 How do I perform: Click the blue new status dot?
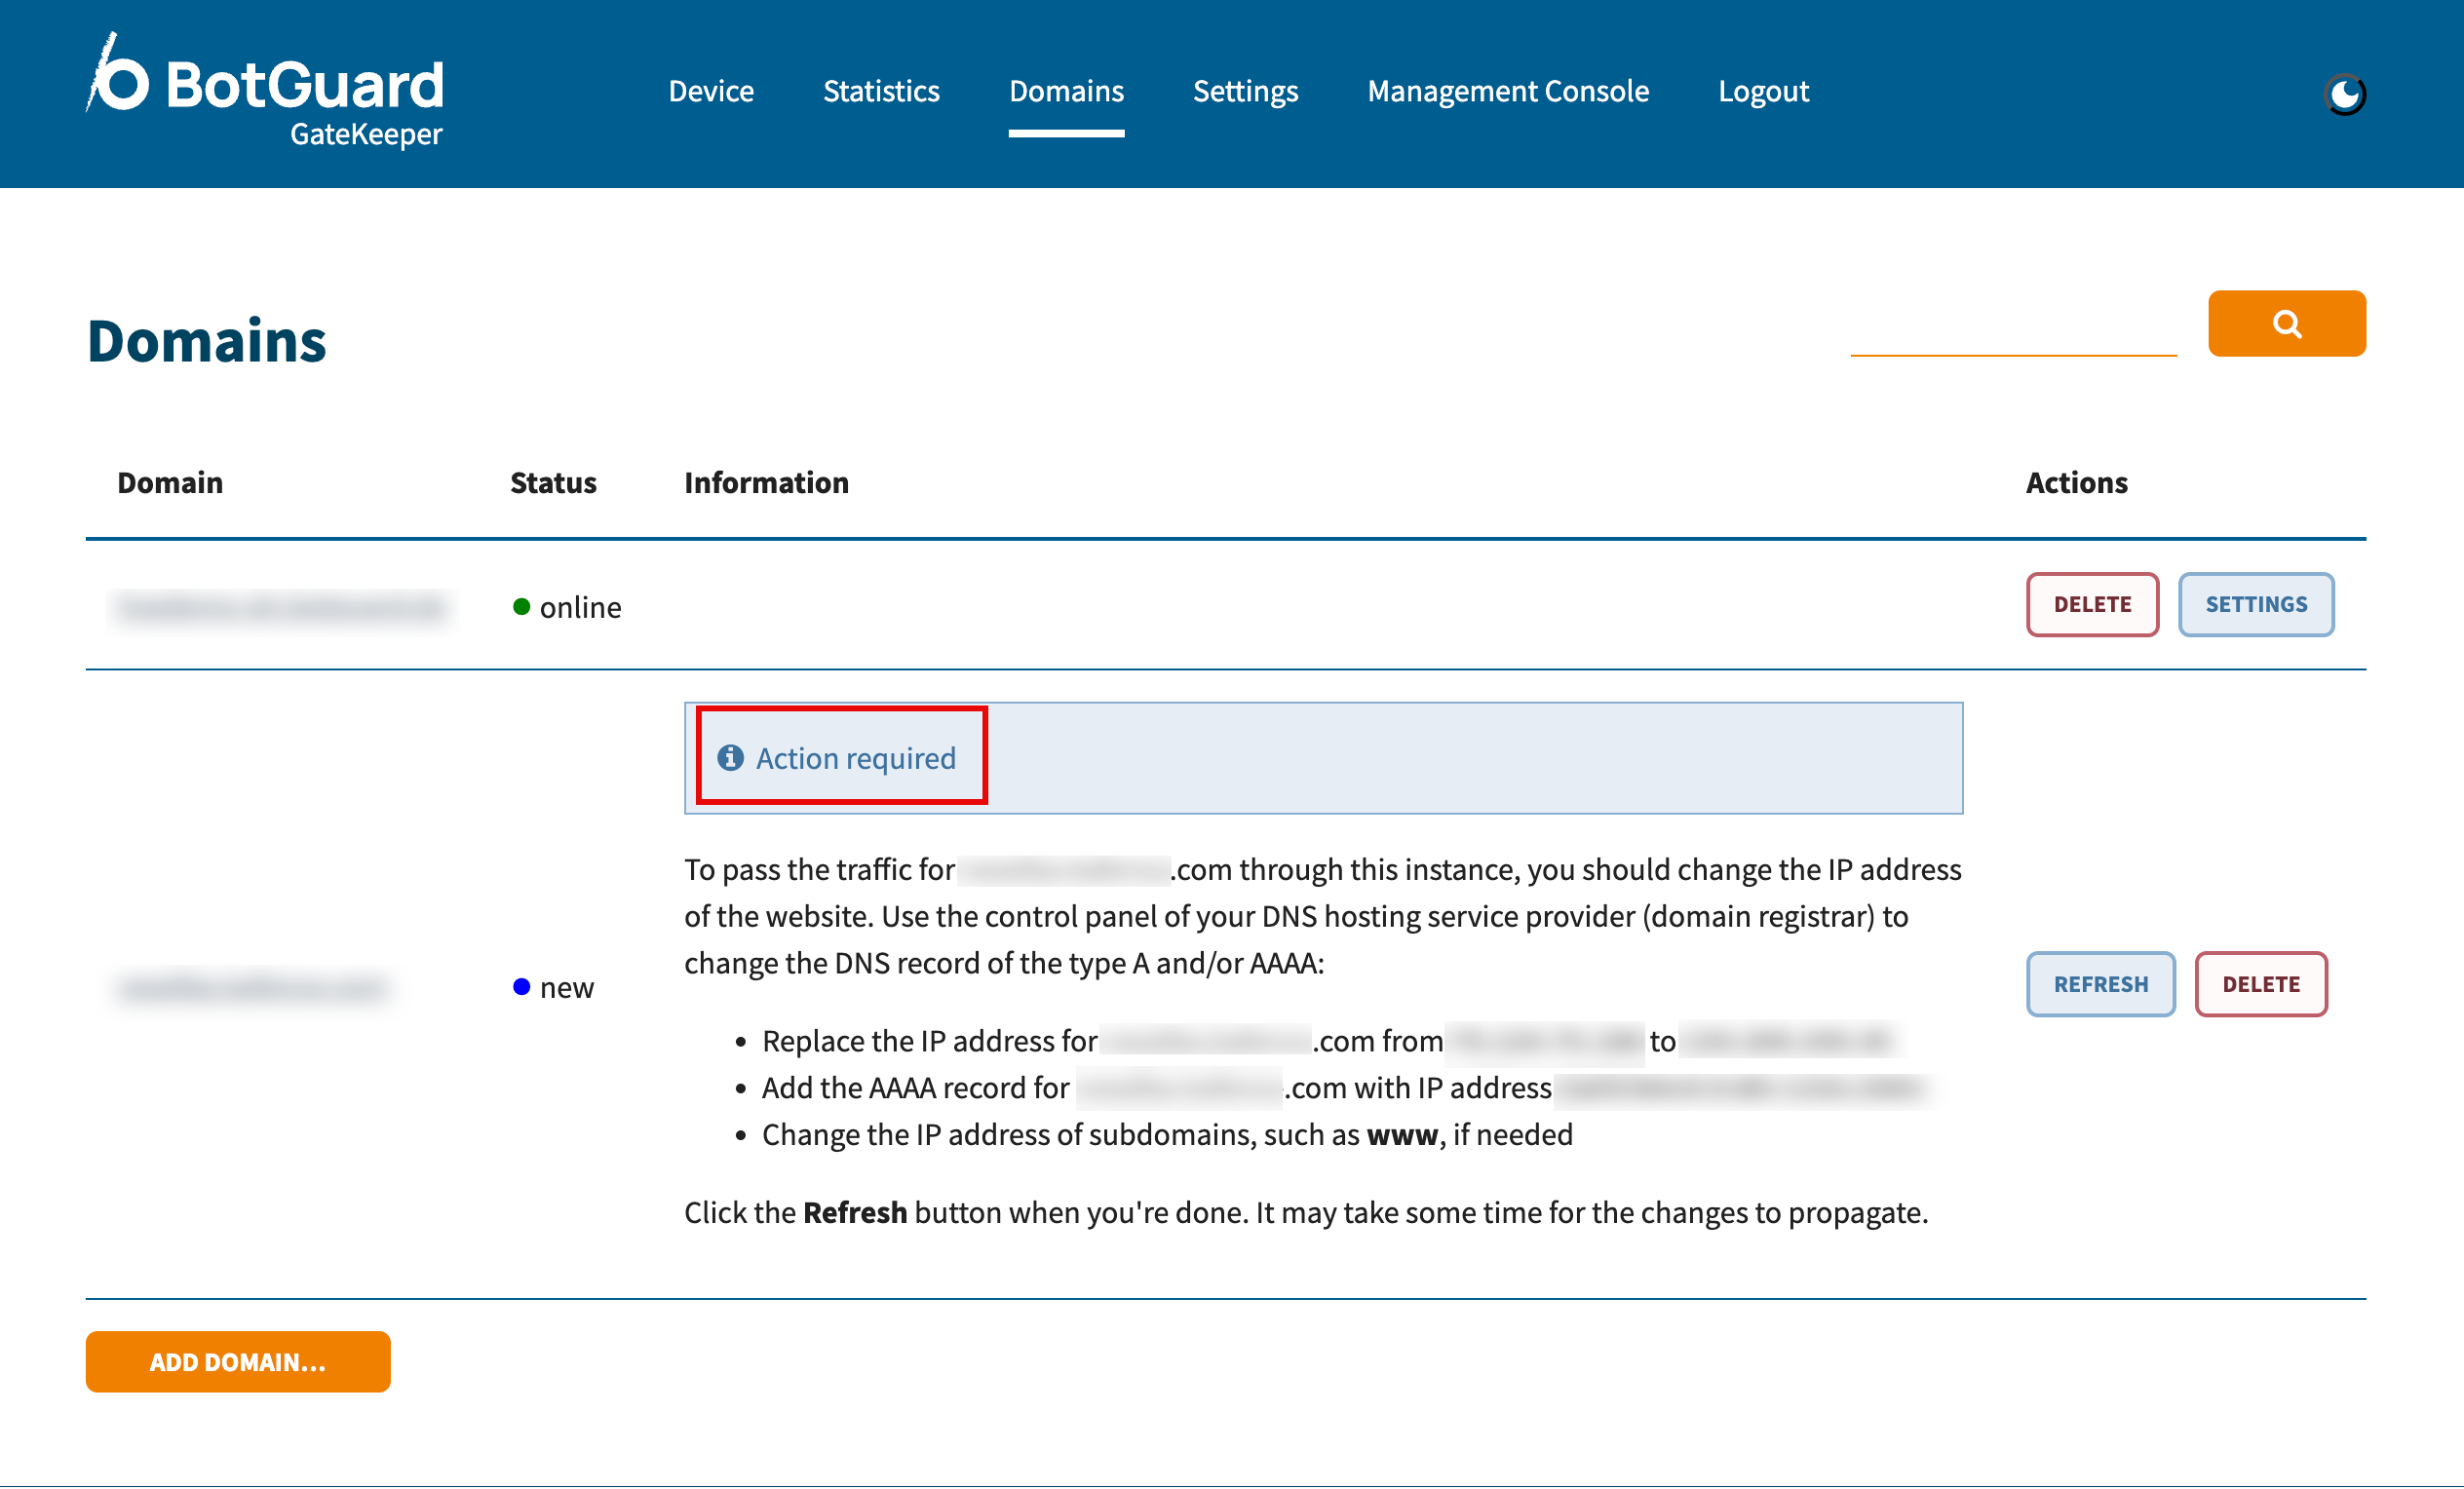[521, 987]
